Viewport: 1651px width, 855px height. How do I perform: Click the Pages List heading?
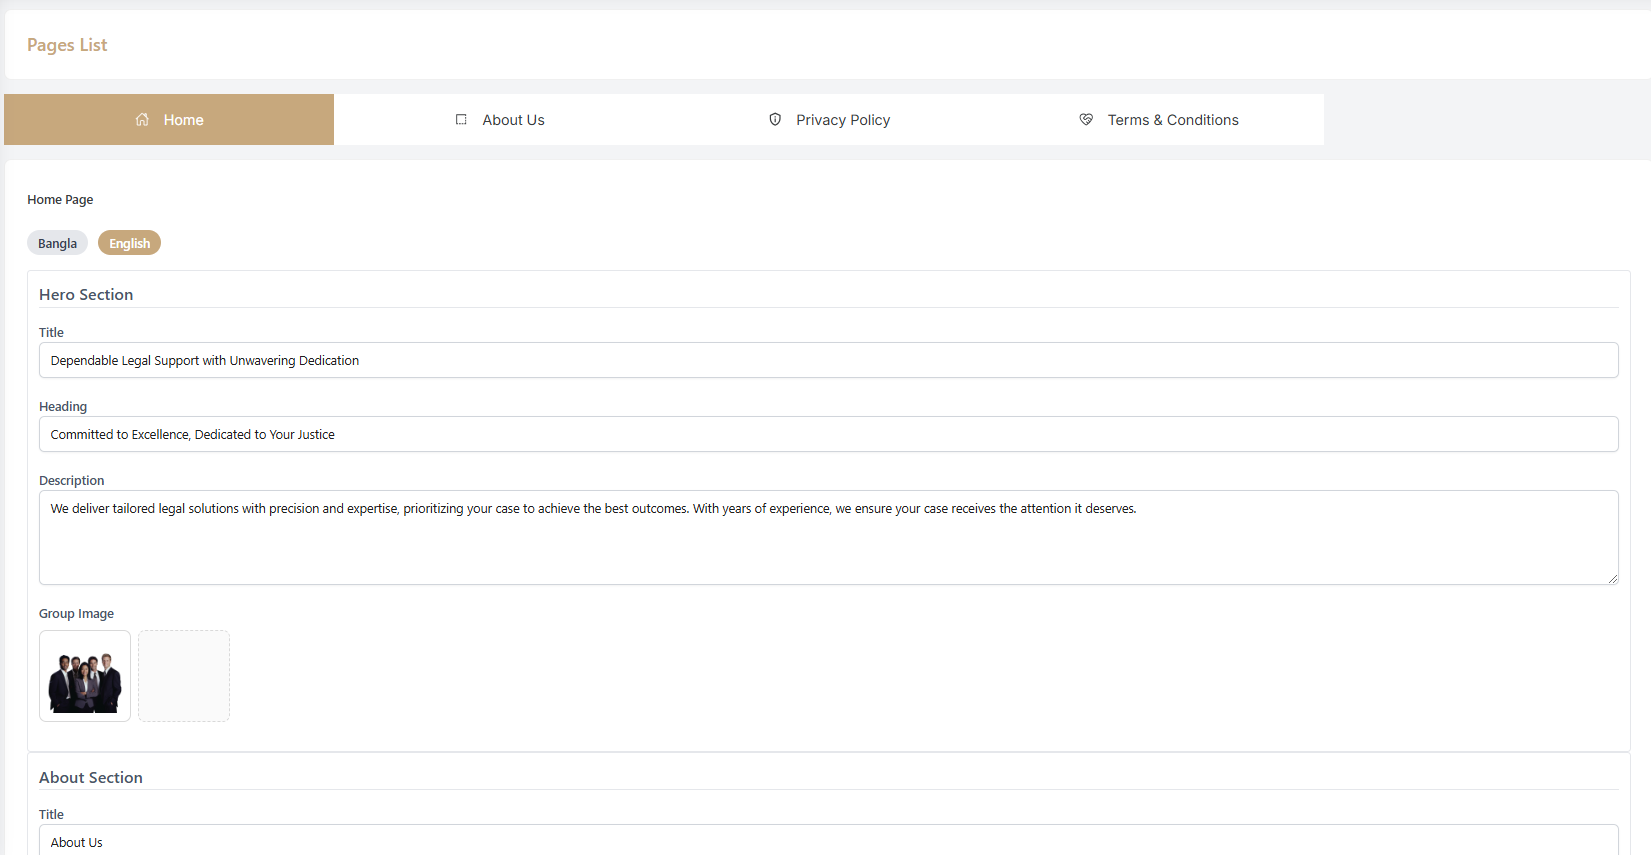point(67,45)
